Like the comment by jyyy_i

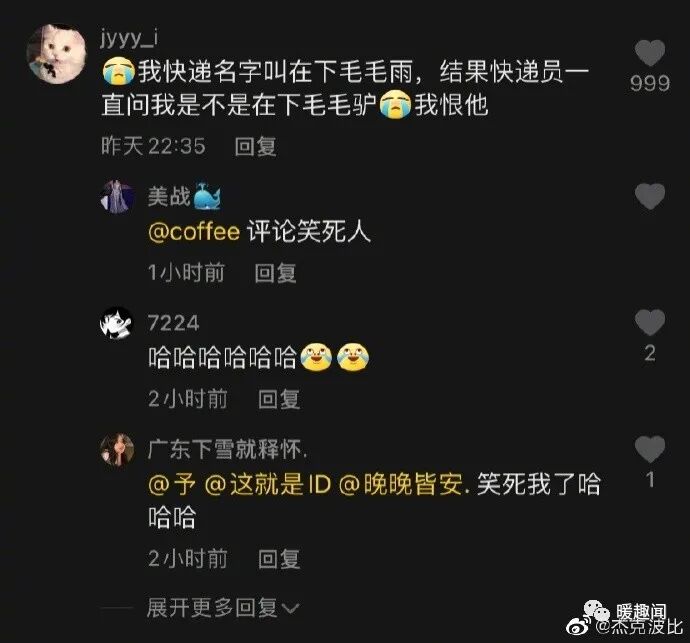pyautogui.click(x=650, y=53)
